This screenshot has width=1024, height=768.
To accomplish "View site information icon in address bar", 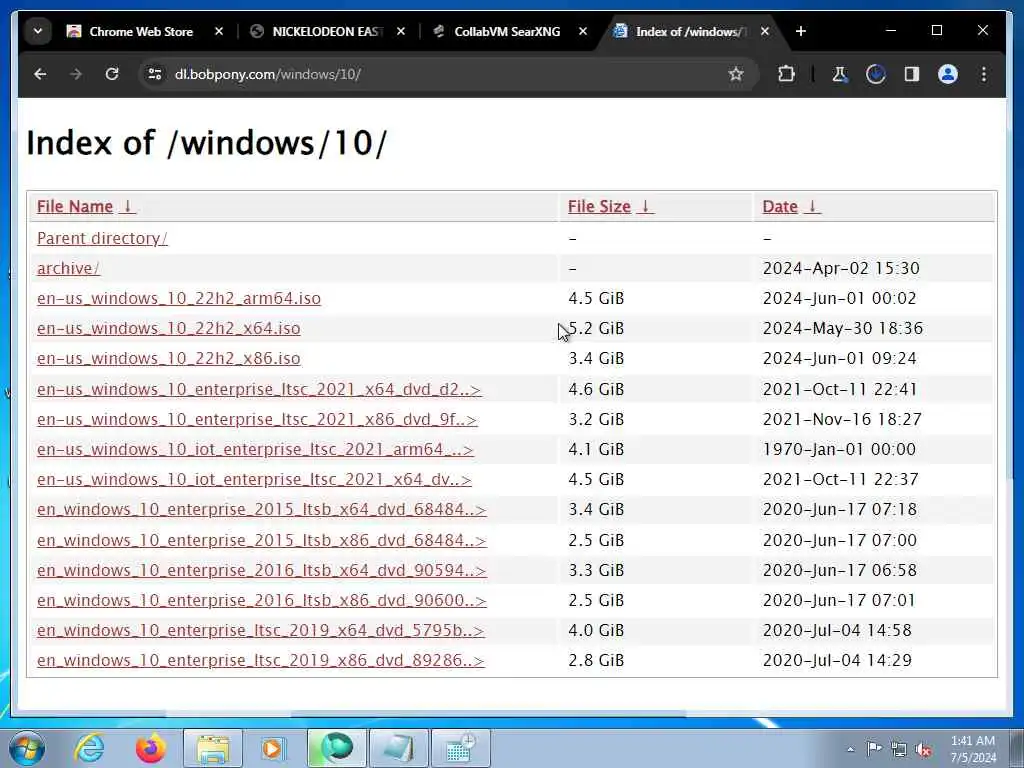I will (x=155, y=74).
